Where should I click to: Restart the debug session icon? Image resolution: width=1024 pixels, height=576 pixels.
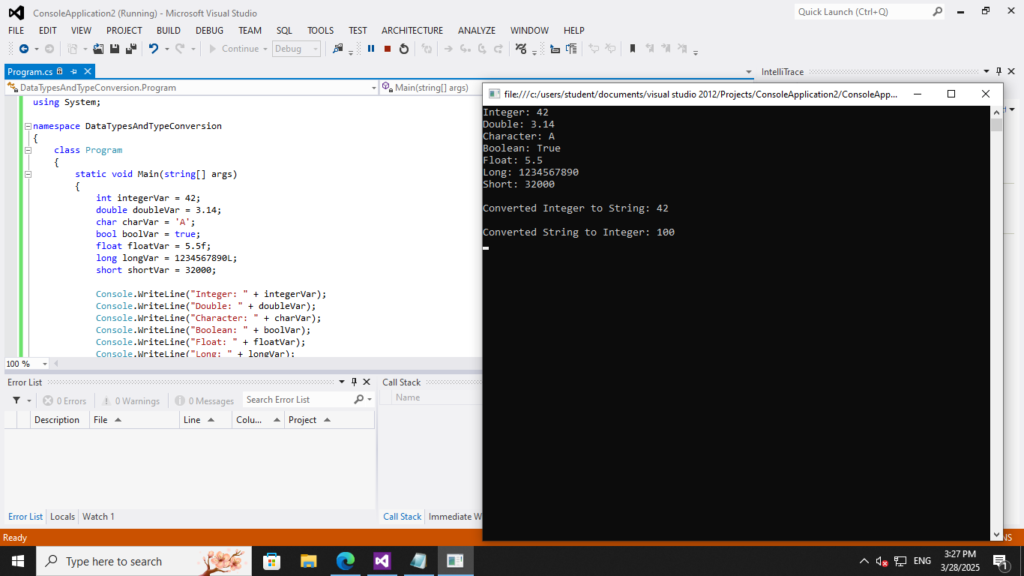[404, 49]
